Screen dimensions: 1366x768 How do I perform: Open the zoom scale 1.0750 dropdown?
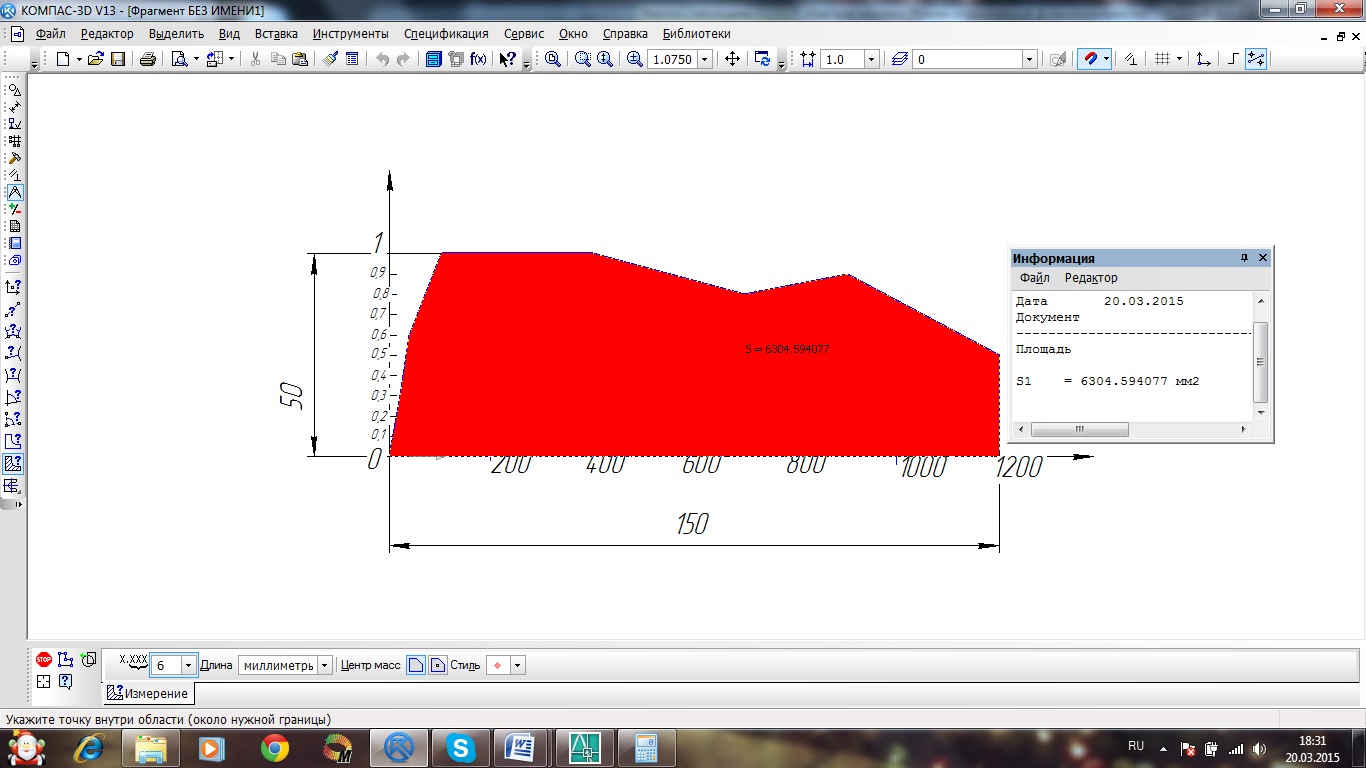[705, 59]
